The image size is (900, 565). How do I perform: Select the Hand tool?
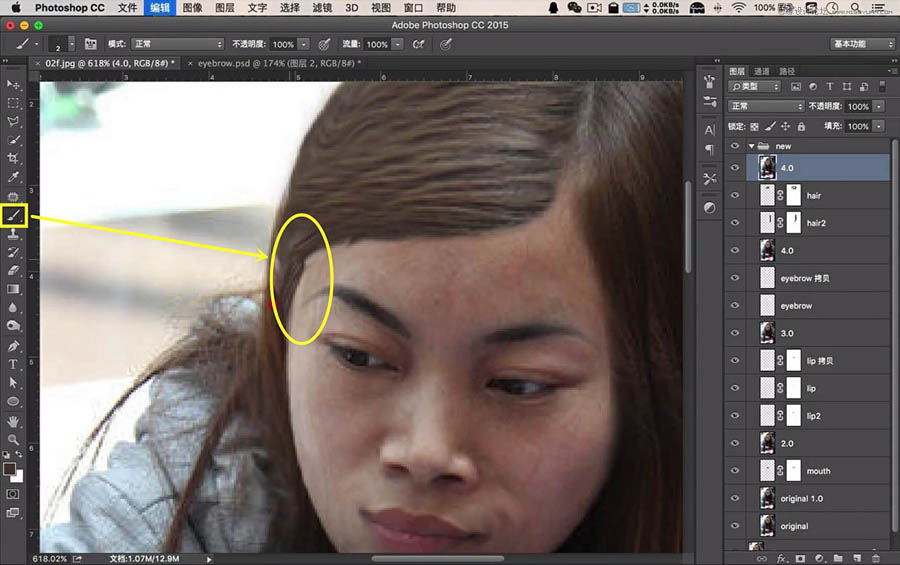pyautogui.click(x=13, y=421)
